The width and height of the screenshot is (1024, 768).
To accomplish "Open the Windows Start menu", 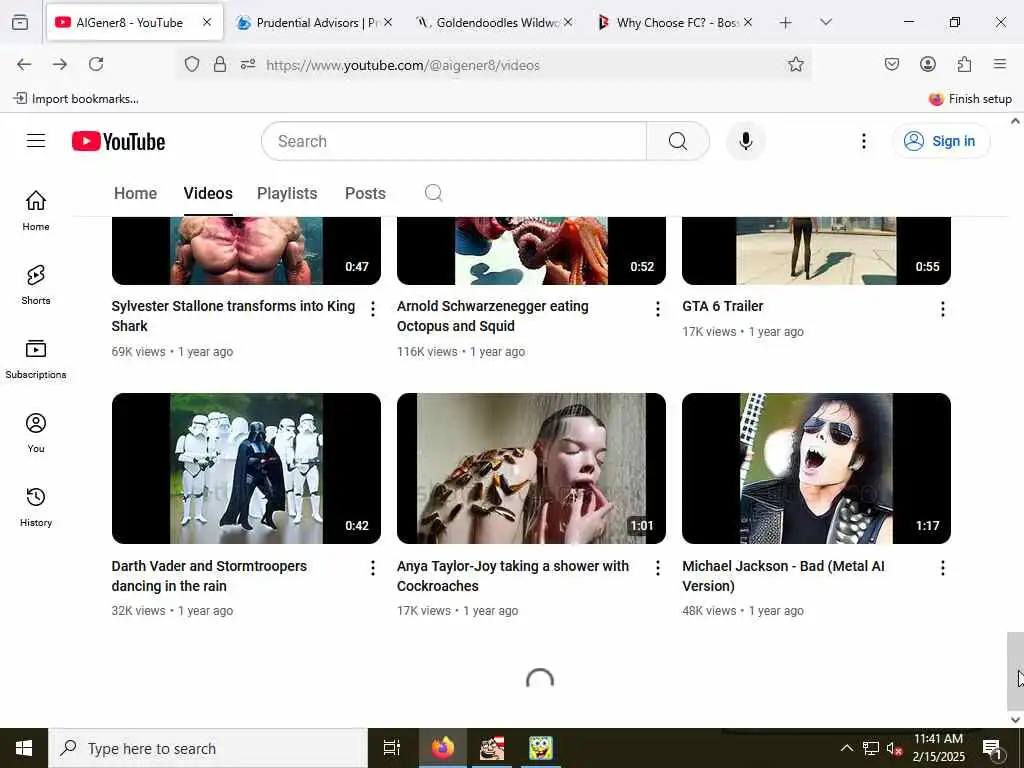I will (24, 748).
